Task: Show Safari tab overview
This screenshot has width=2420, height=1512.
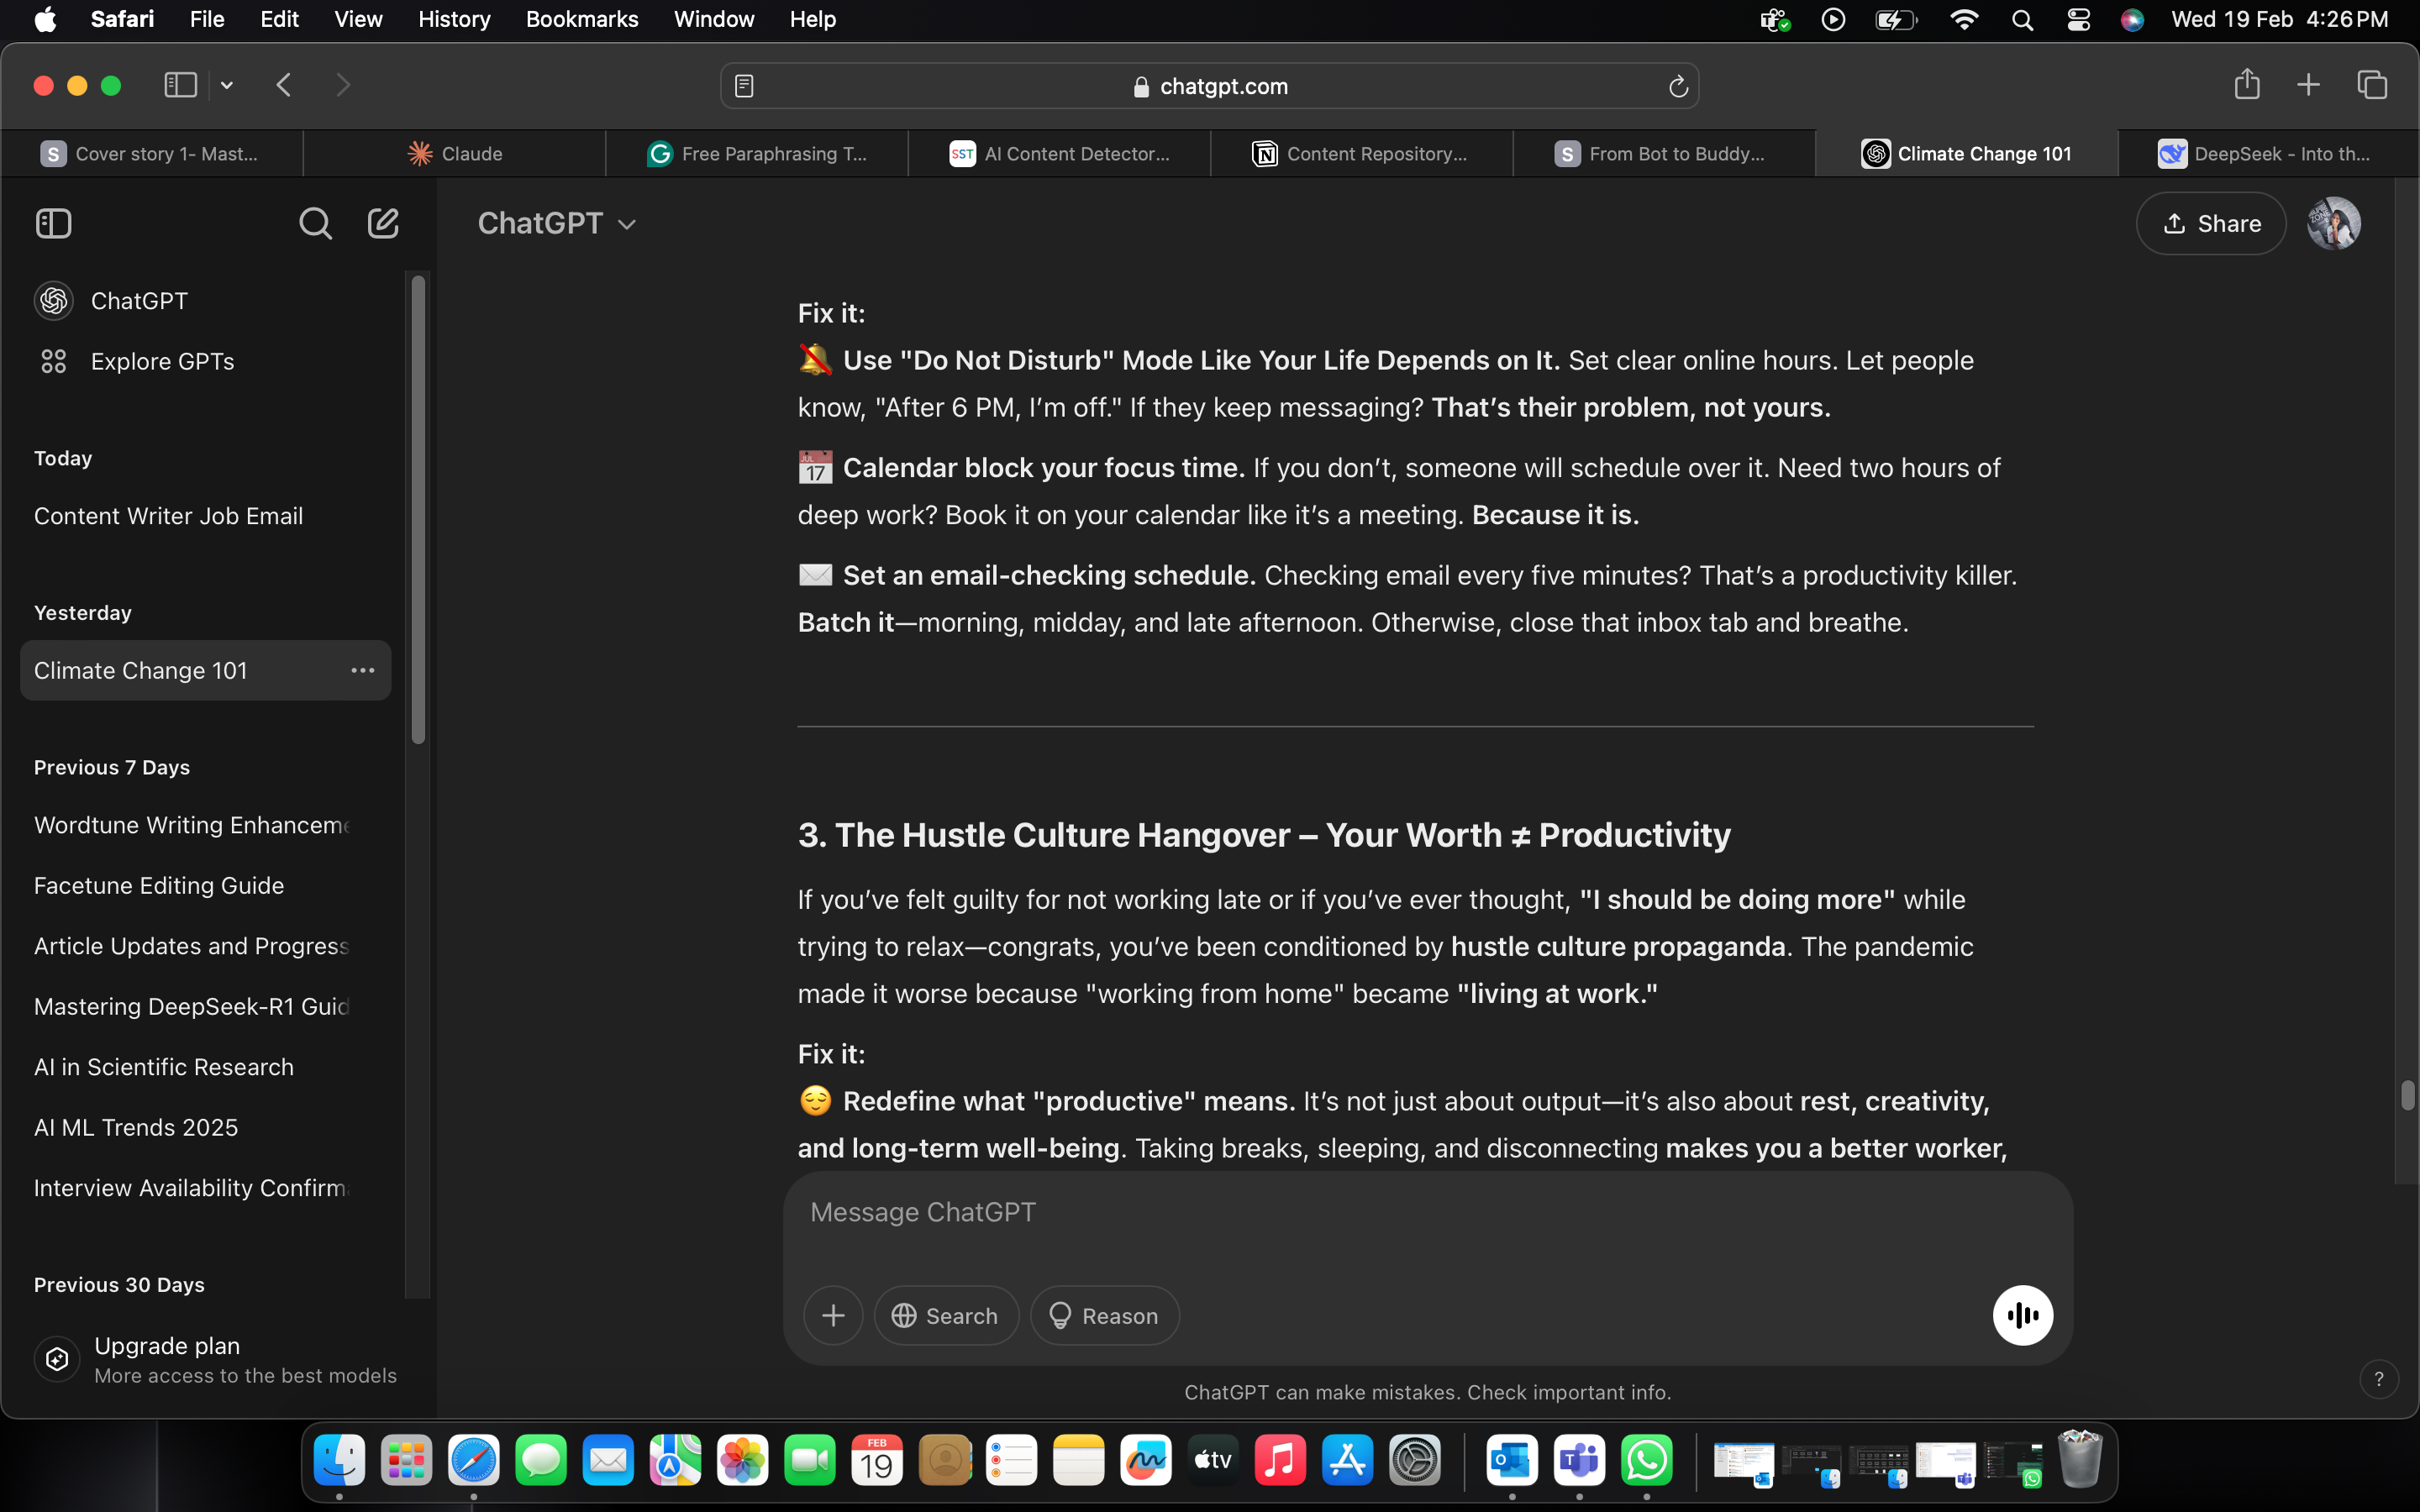Action: click(2372, 85)
